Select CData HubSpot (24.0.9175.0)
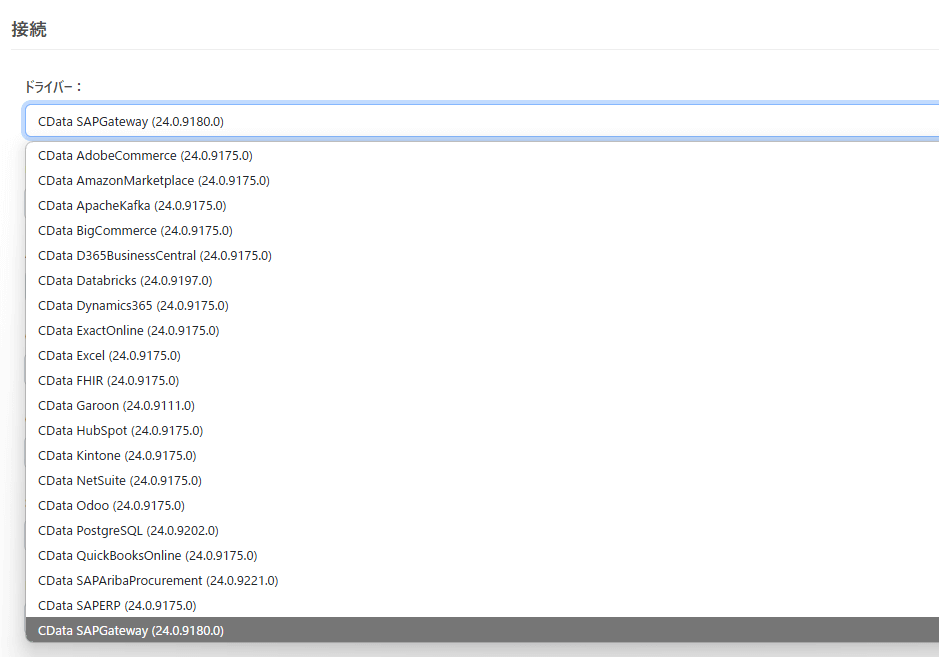Screen dimensions: 939x657 point(482,431)
